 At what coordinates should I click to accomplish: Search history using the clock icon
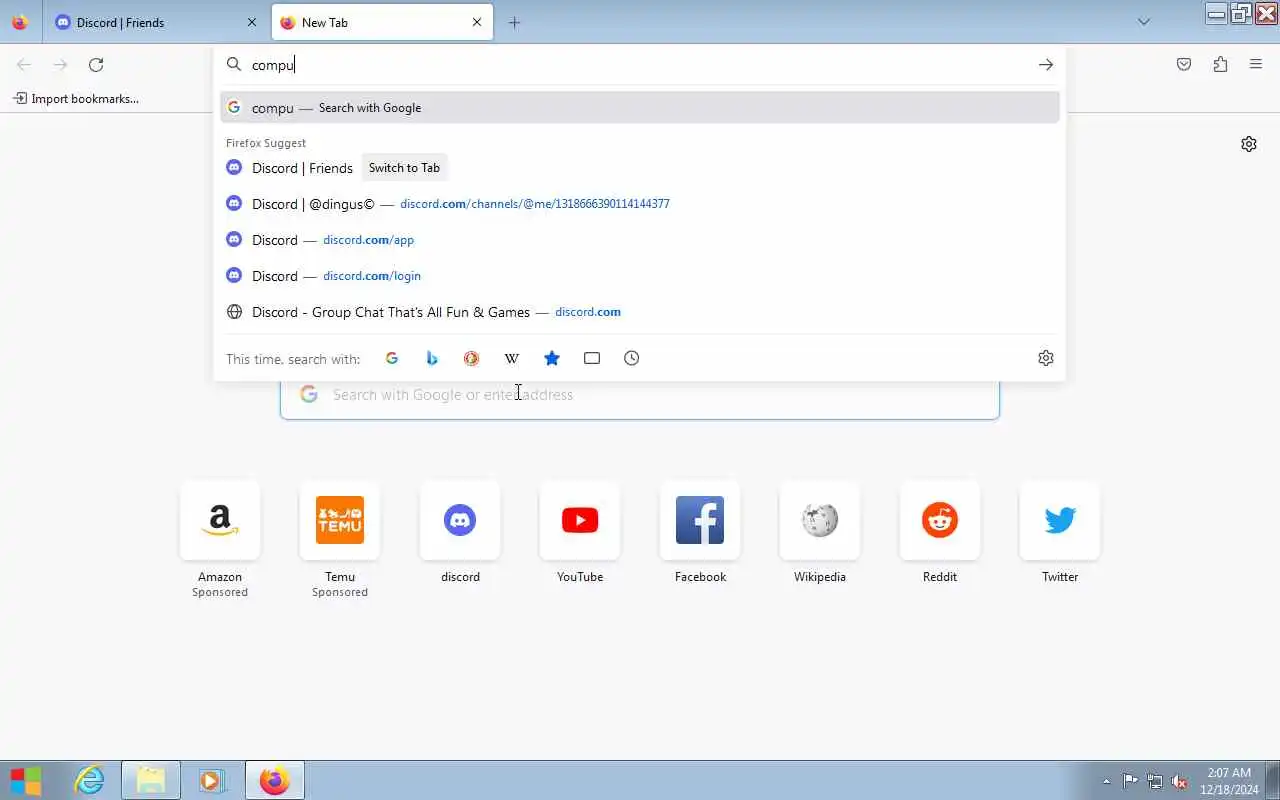pos(632,358)
